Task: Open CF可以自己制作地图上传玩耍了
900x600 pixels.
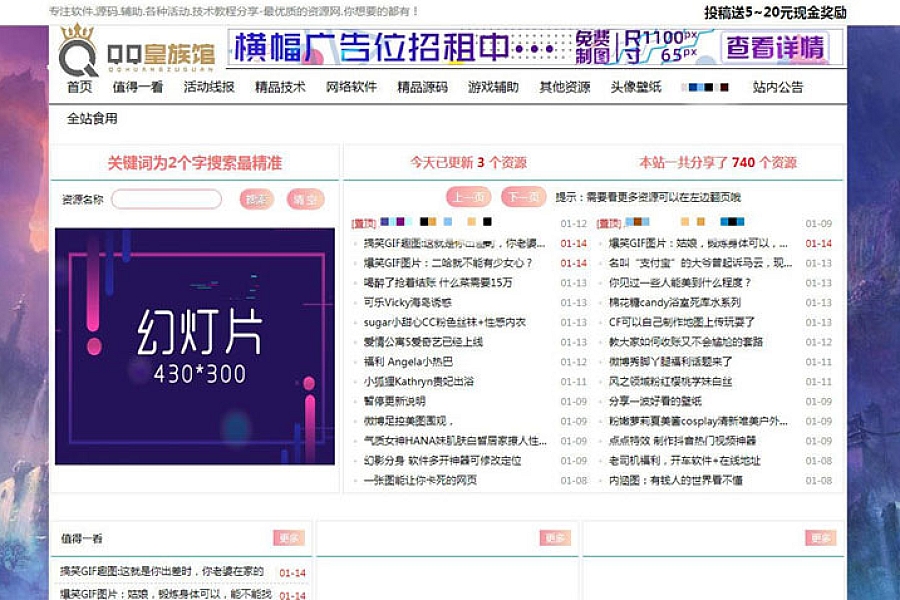Action: point(682,322)
